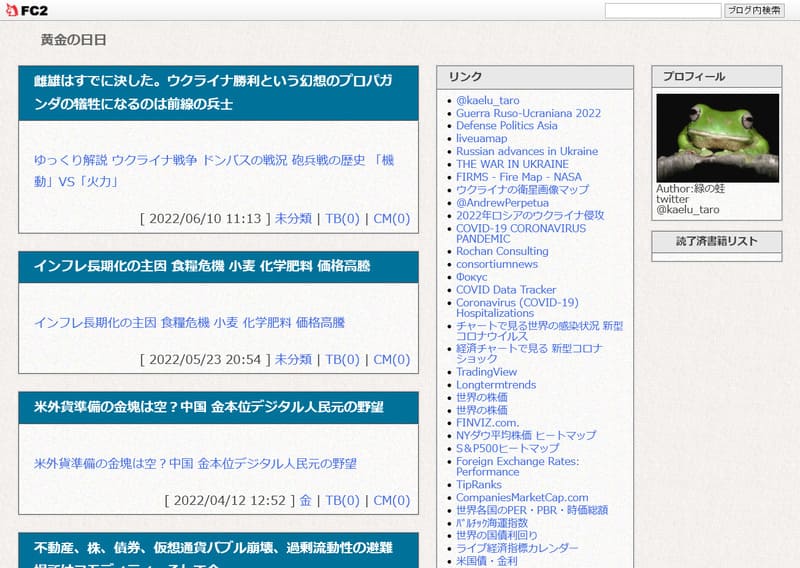Open the 金 category of the 2022/04/12 post
Image resolution: width=800 pixels, height=568 pixels.
click(305, 500)
